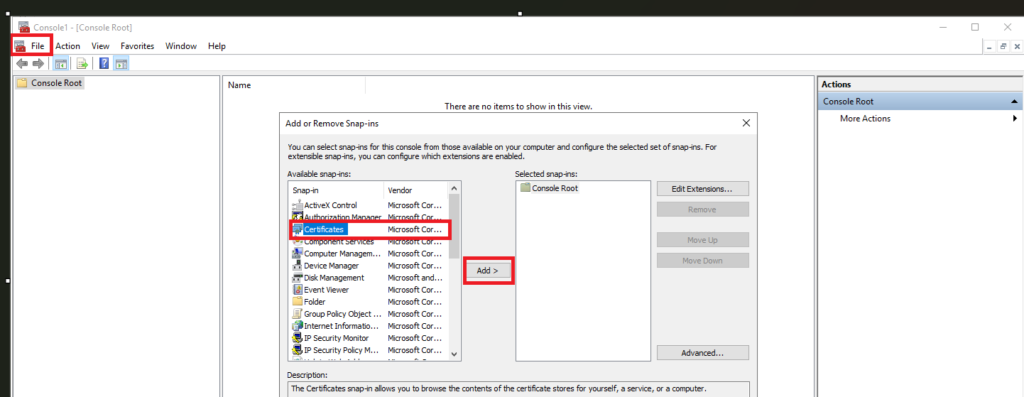
Task: Click the Console1 title bar app icon
Action: [x=24, y=27]
